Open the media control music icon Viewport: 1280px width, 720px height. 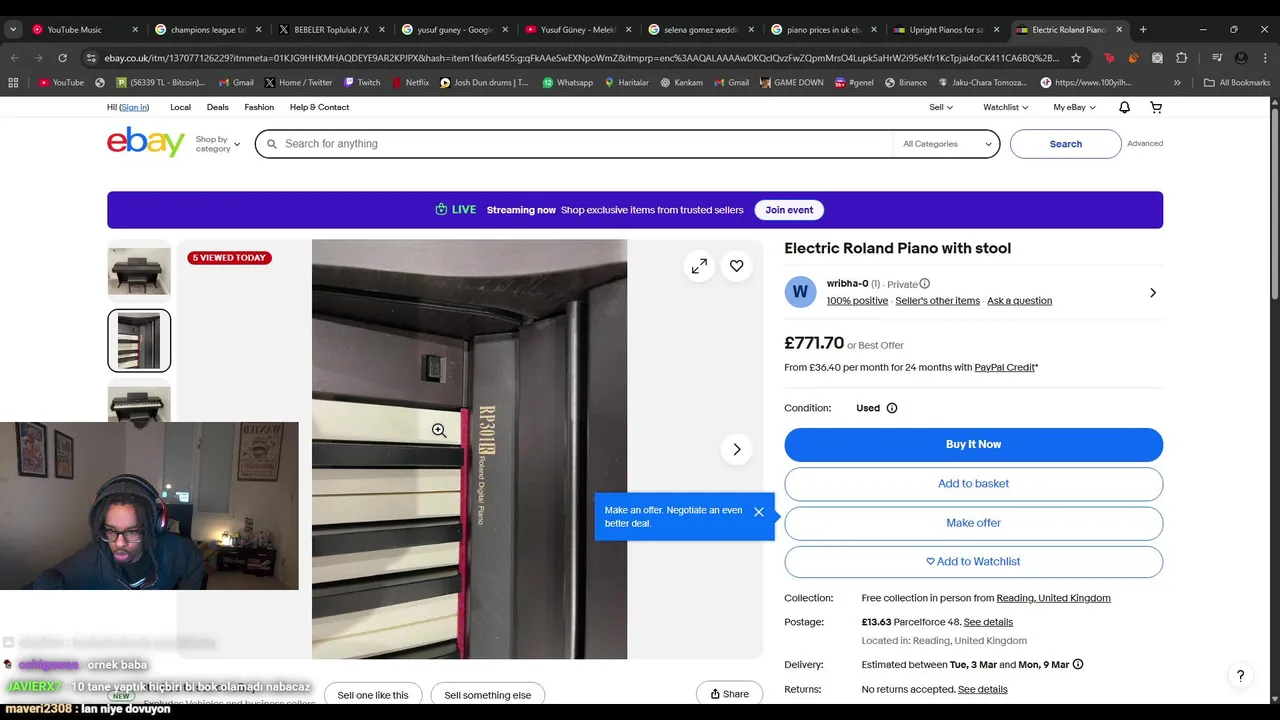click(x=1217, y=58)
